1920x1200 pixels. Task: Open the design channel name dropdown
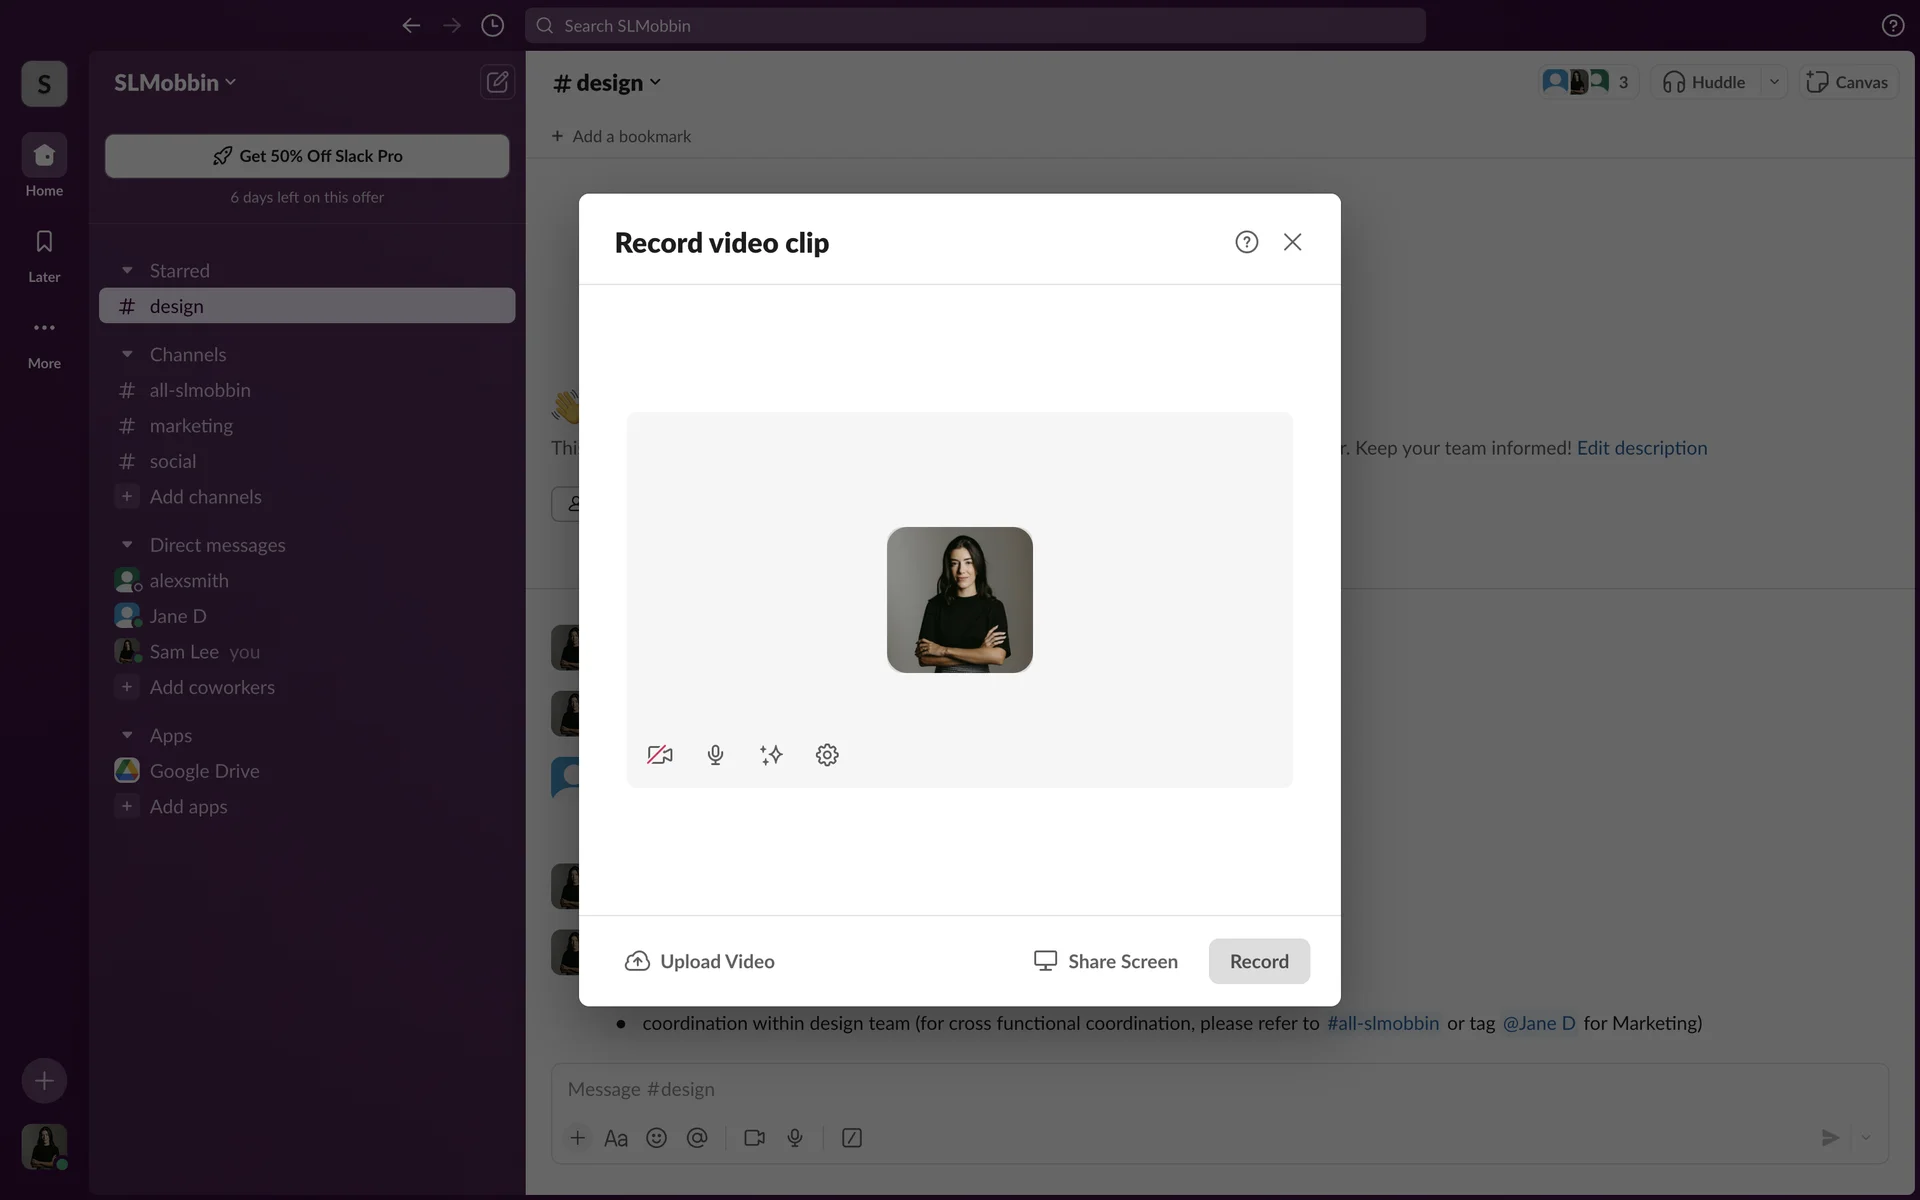coord(608,83)
